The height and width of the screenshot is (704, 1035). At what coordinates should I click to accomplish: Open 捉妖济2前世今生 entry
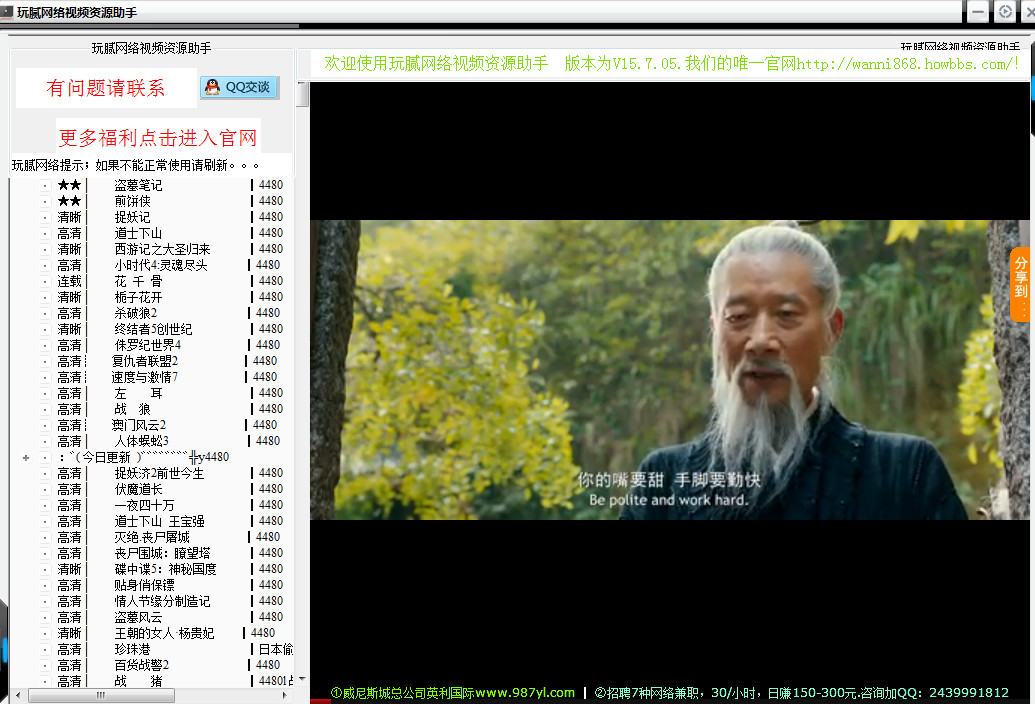(x=159, y=473)
